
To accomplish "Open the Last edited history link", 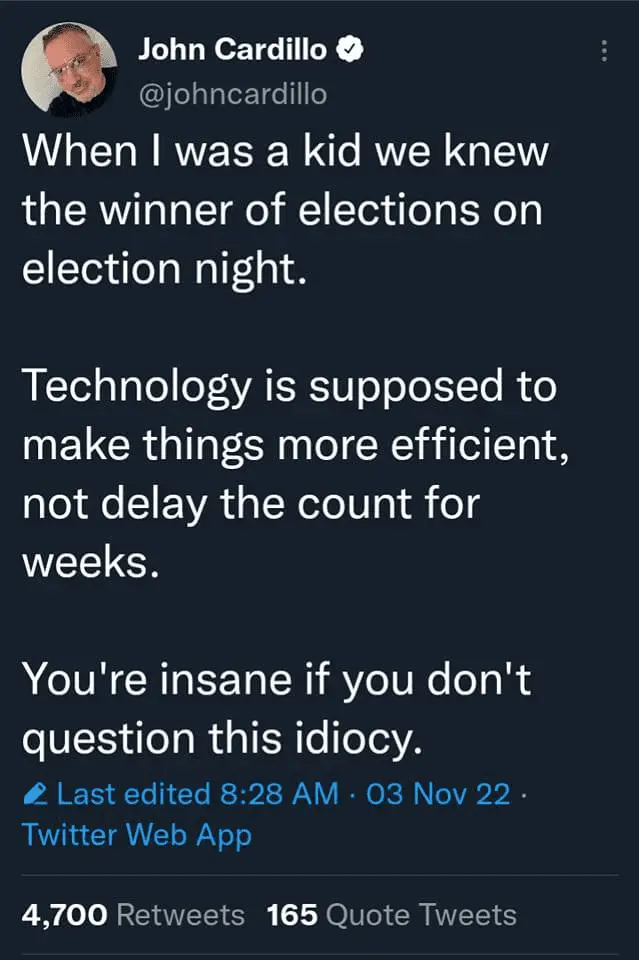I will pyautogui.click(x=132, y=795).
